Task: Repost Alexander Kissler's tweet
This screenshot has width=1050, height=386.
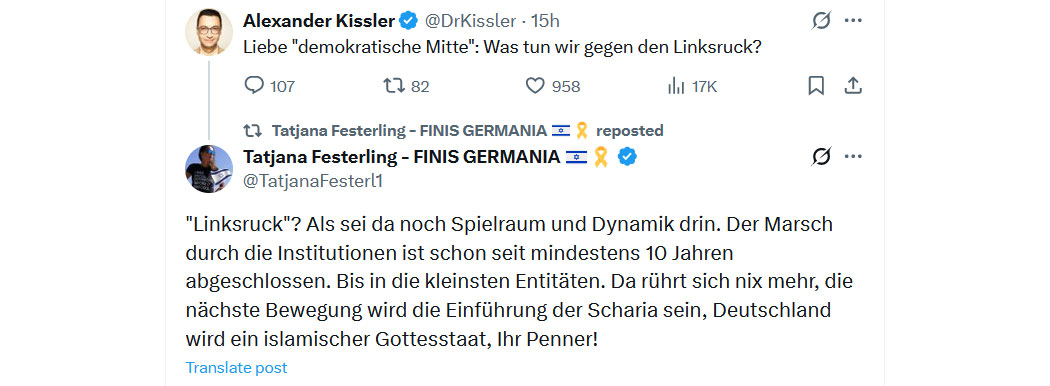Action: 406,86
